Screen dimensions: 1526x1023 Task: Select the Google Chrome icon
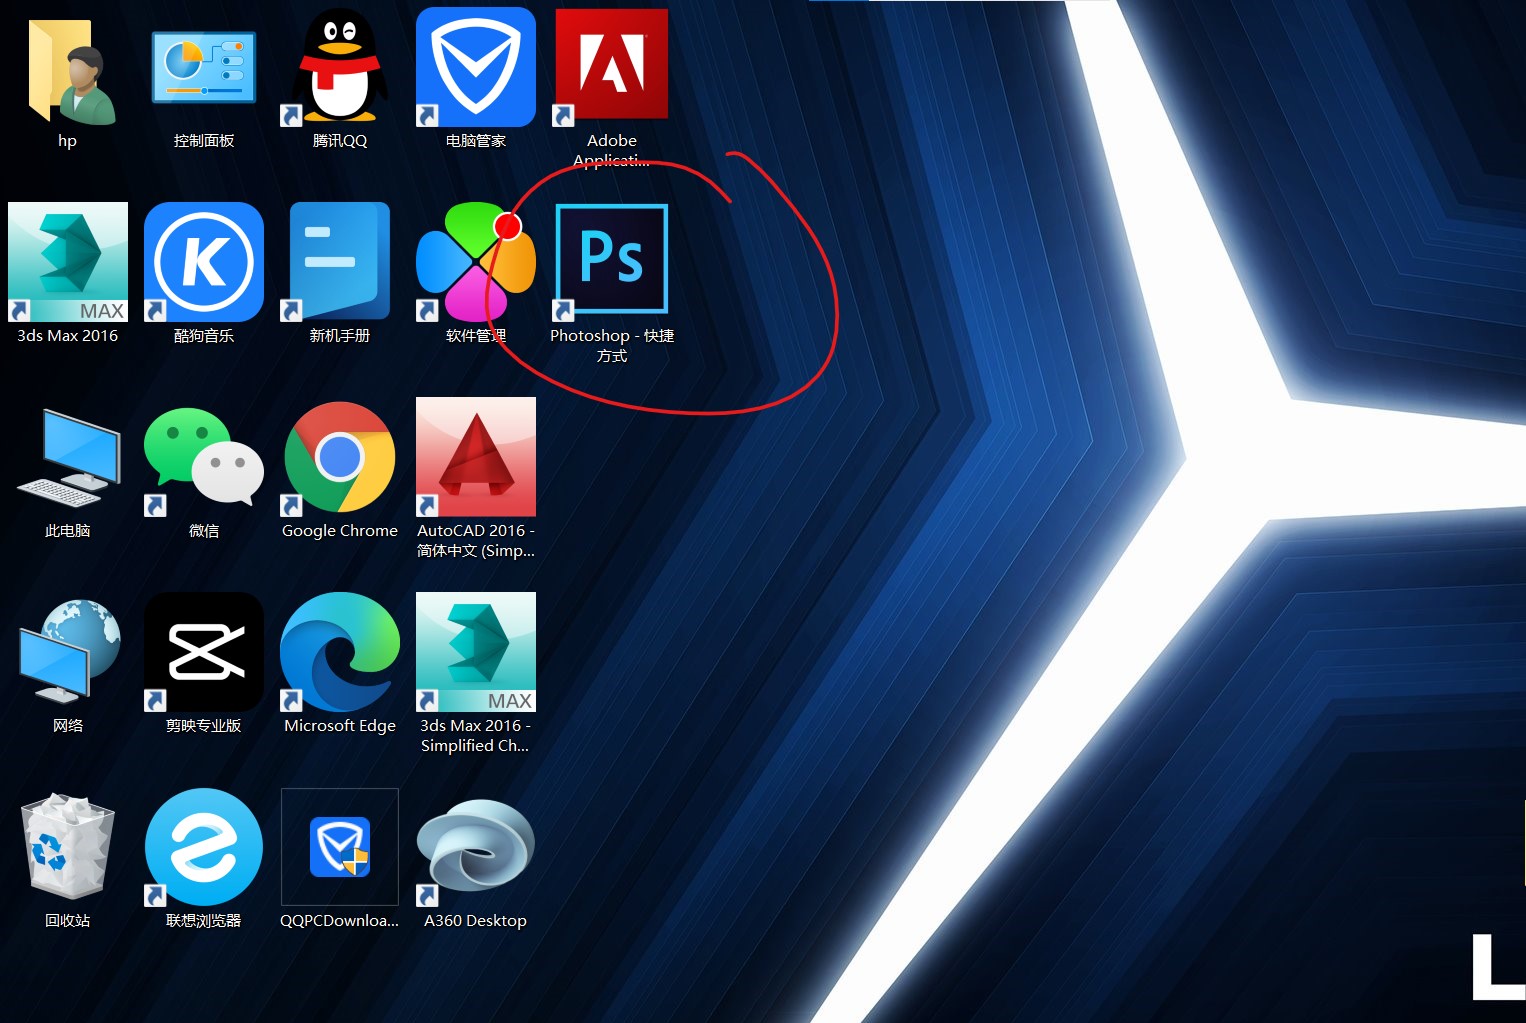point(340,457)
